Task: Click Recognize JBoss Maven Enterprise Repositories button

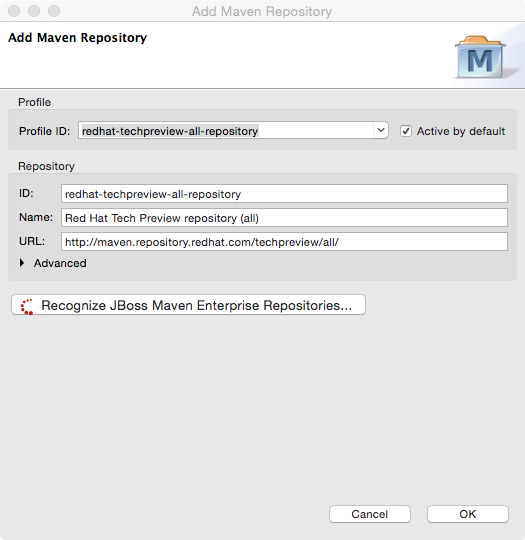Action: 188,305
